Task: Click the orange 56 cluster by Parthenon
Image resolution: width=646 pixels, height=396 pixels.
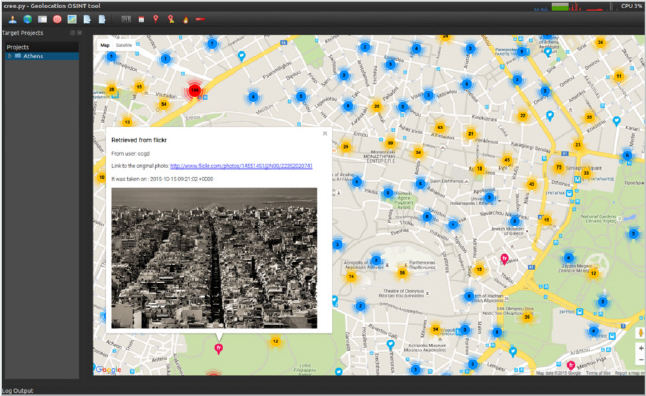Action: tap(403, 273)
